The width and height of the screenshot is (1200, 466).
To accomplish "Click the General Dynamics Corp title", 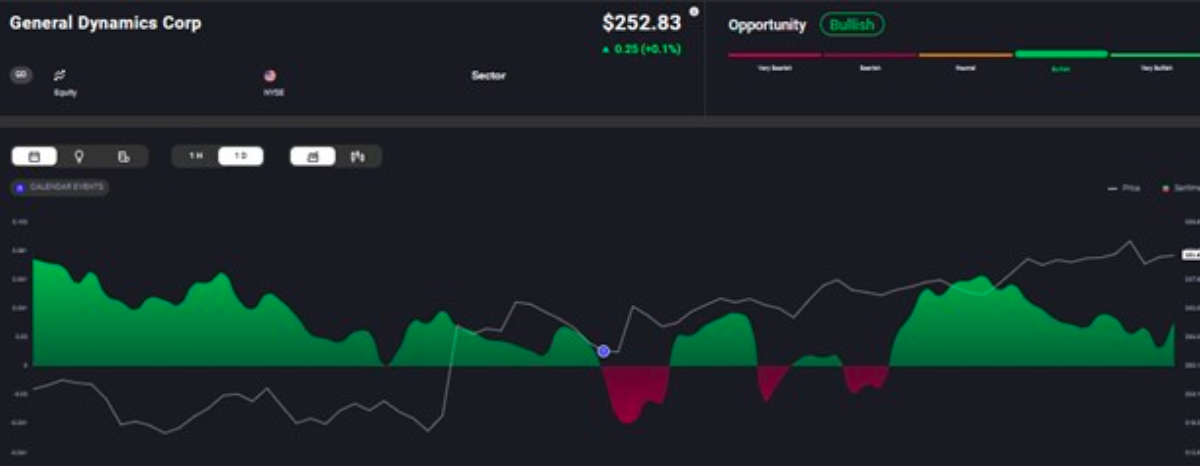I will pos(105,23).
